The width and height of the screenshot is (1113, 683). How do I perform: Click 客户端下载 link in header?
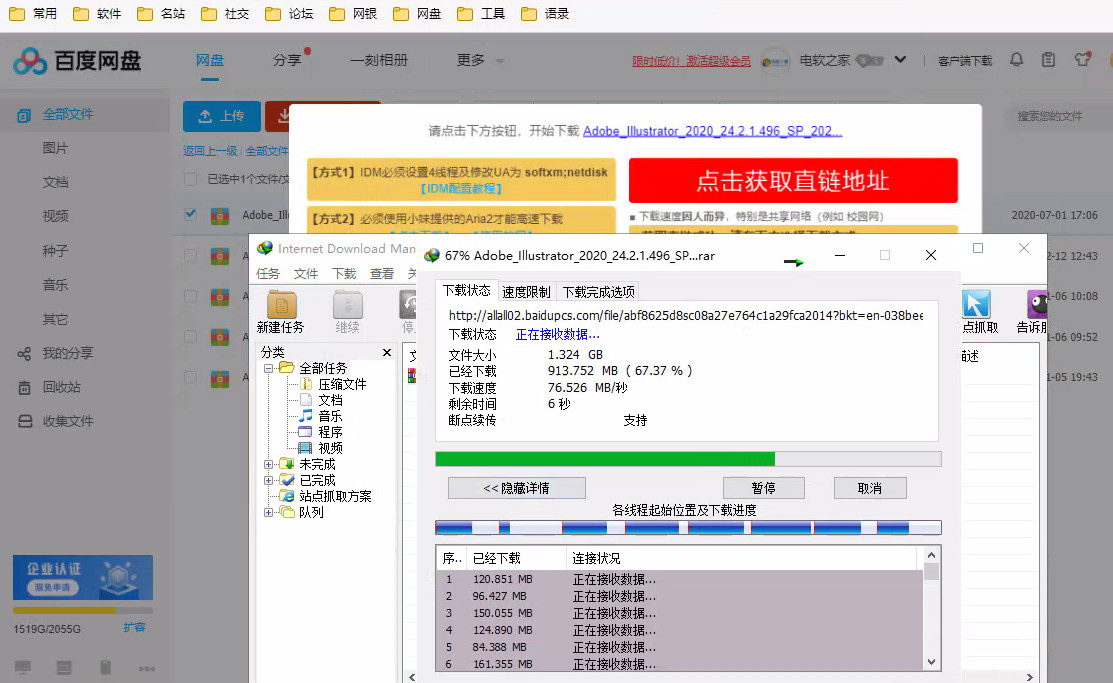click(x=965, y=61)
